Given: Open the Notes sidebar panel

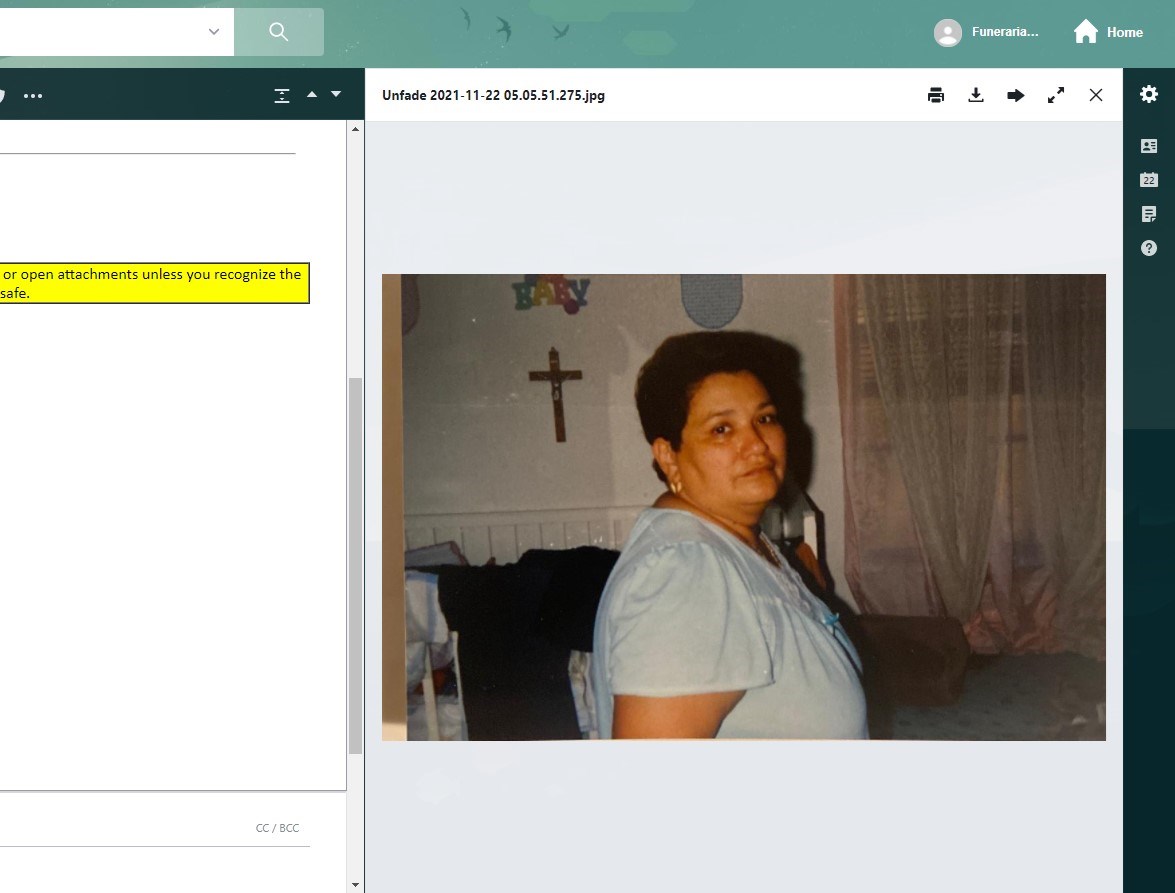Looking at the screenshot, I should coord(1149,214).
